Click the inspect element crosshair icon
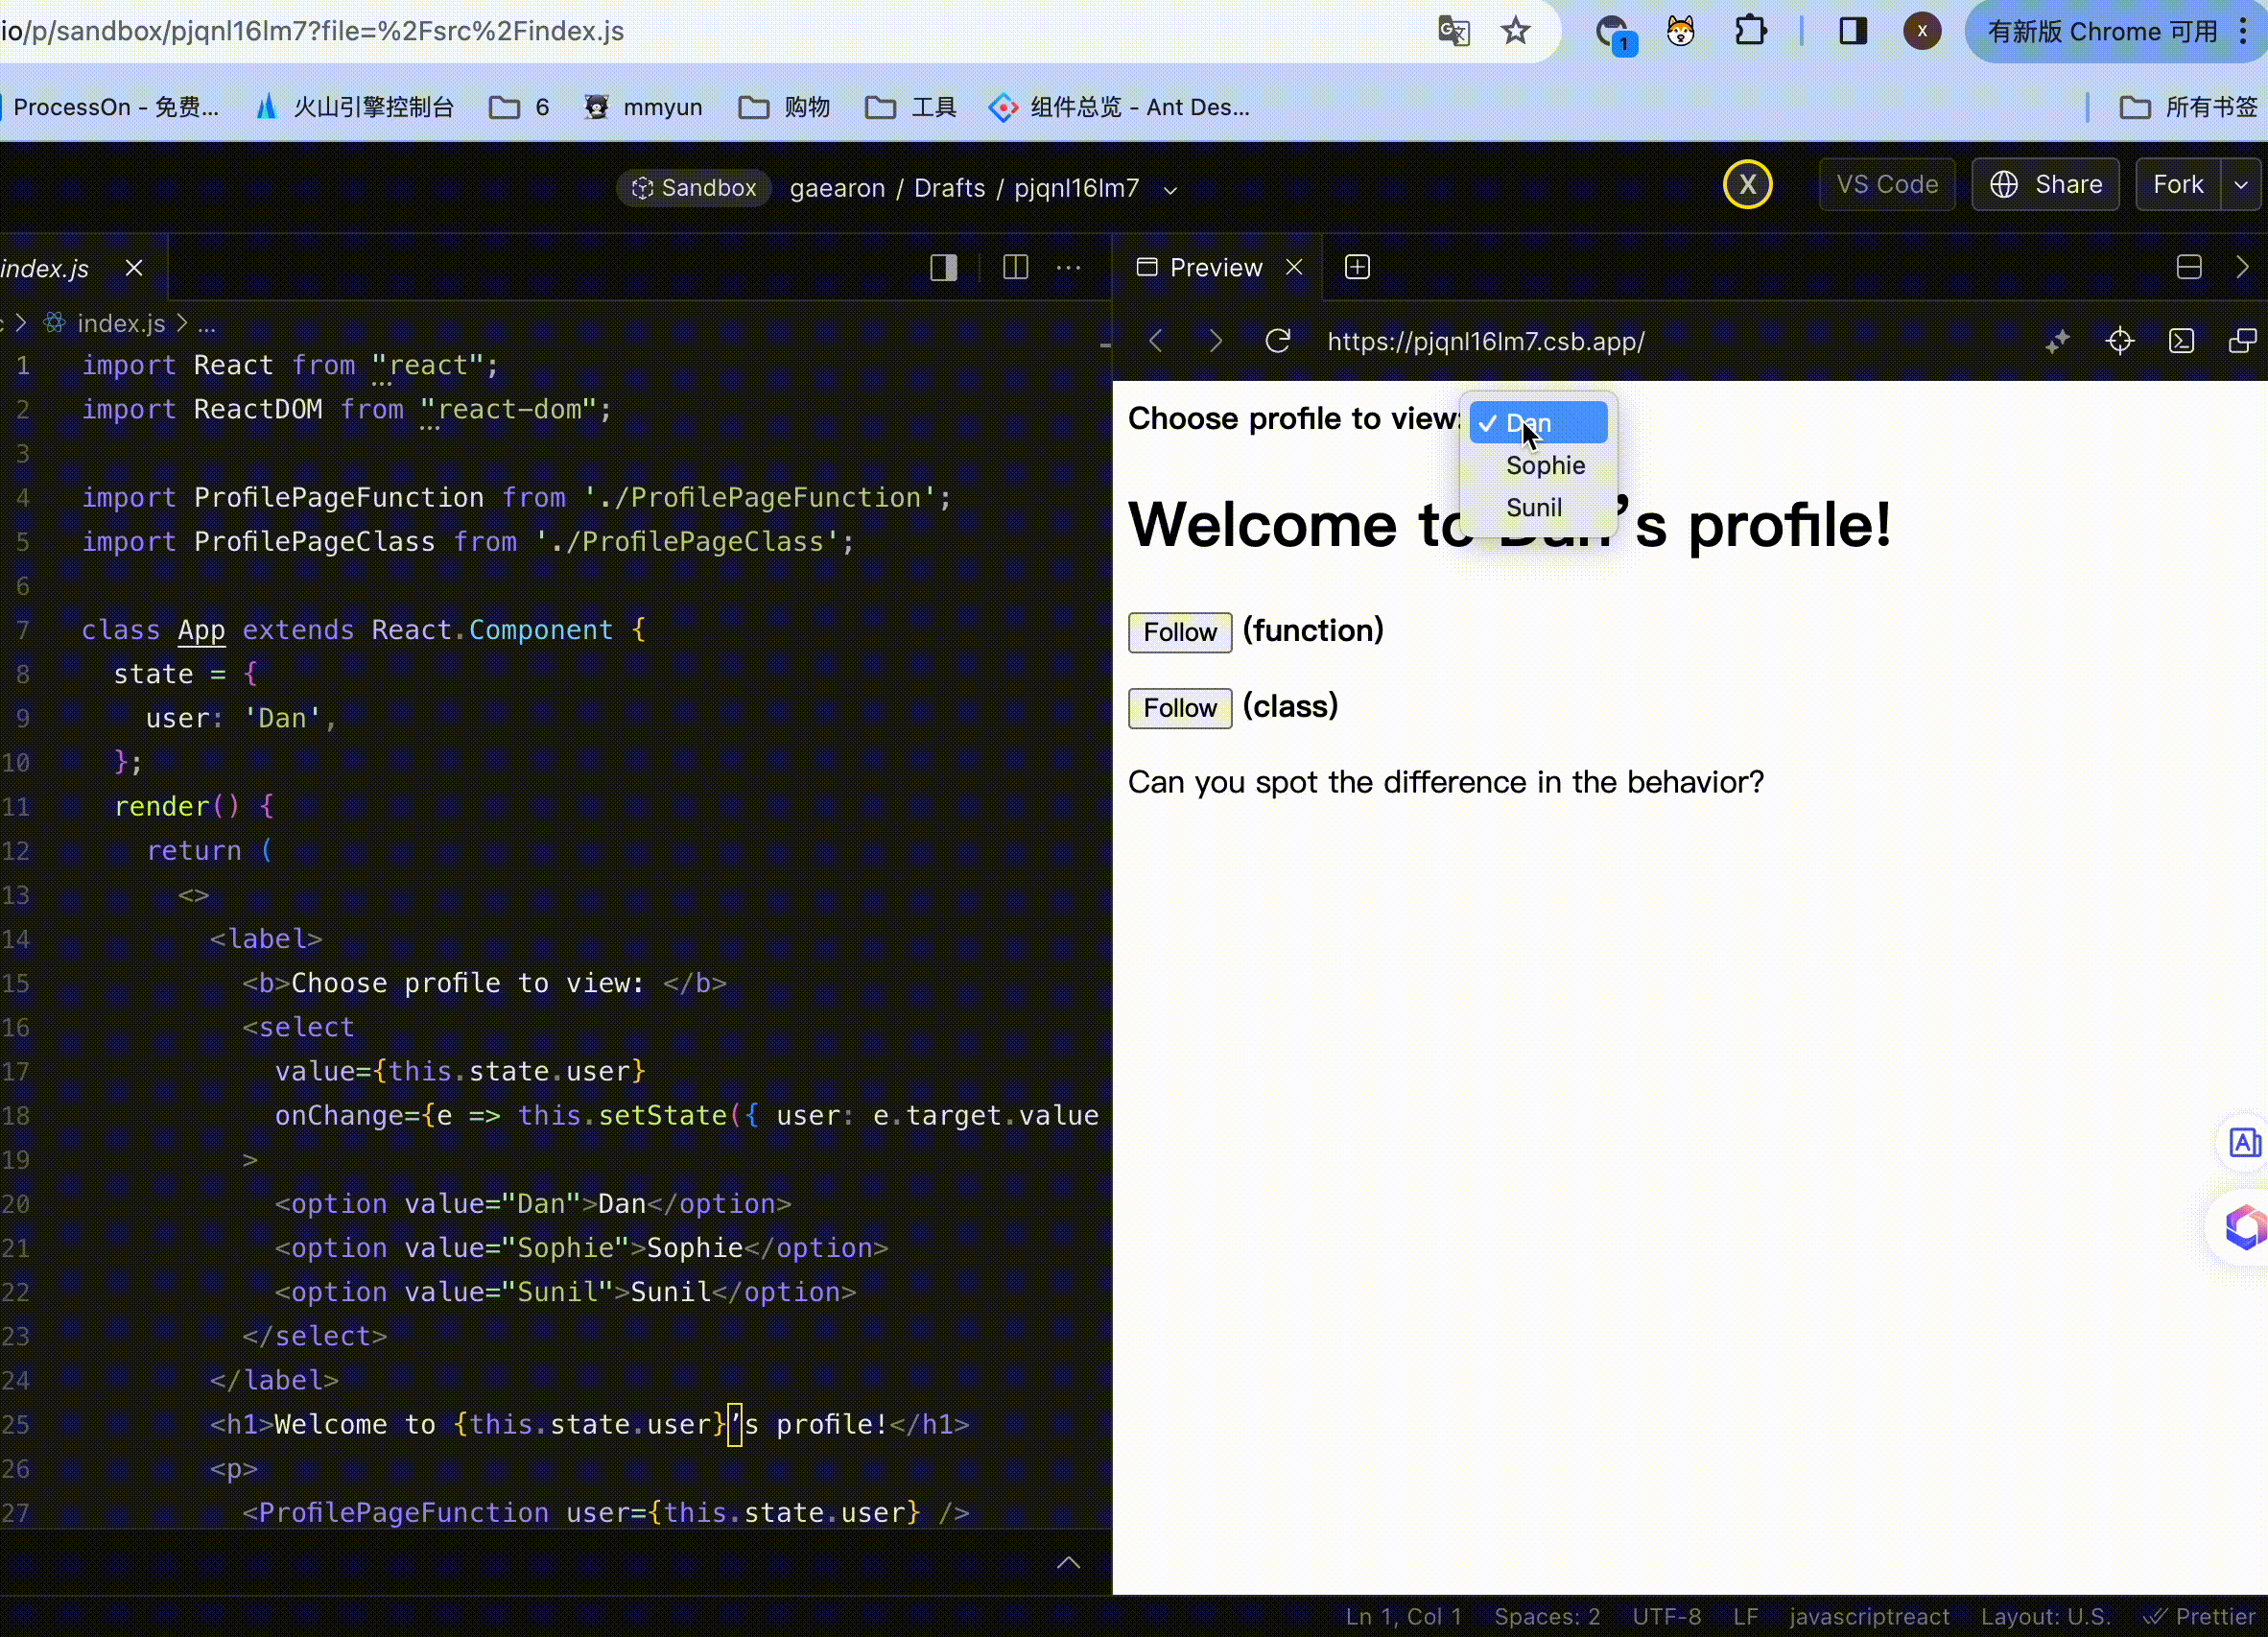 pyautogui.click(x=2119, y=341)
